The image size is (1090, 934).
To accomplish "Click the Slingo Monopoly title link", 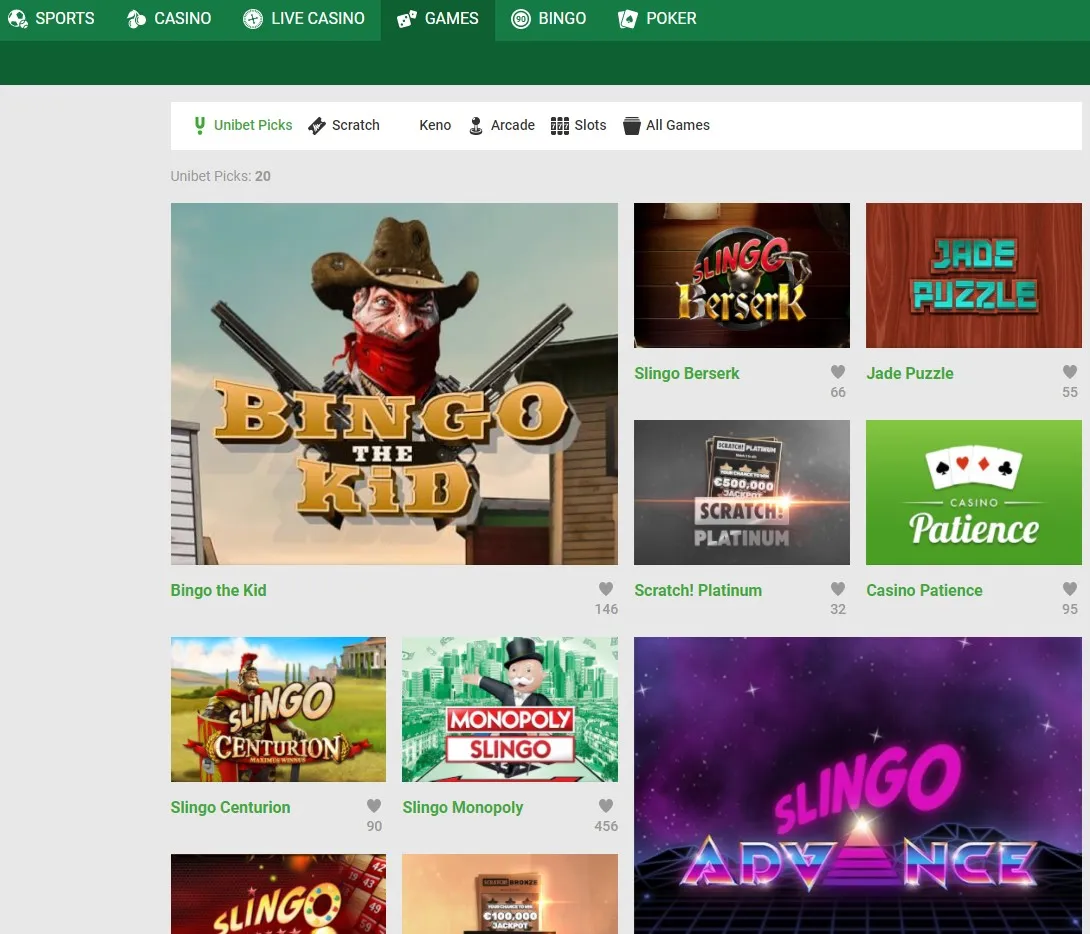I will [463, 807].
